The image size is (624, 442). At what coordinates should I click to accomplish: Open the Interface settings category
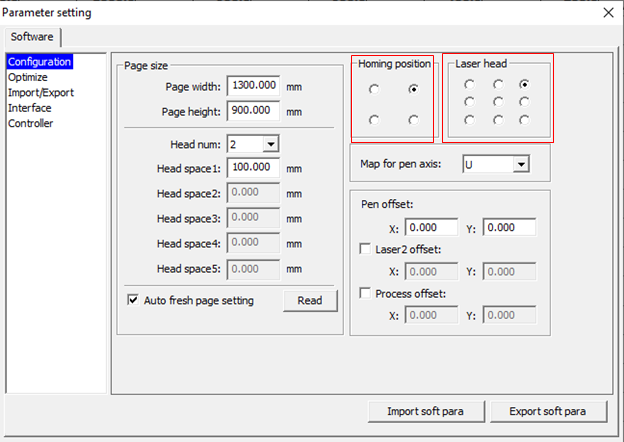click(29, 108)
